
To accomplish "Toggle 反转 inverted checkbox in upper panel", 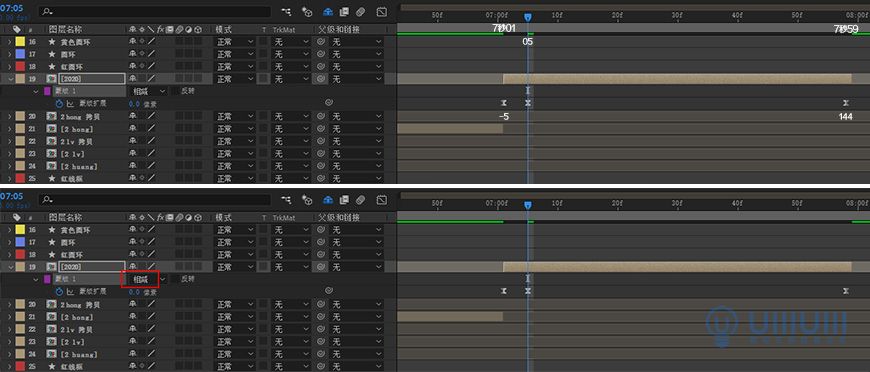I will coord(175,91).
